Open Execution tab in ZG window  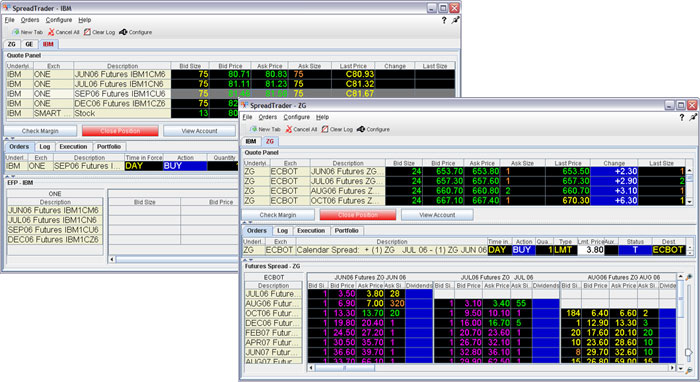point(311,231)
